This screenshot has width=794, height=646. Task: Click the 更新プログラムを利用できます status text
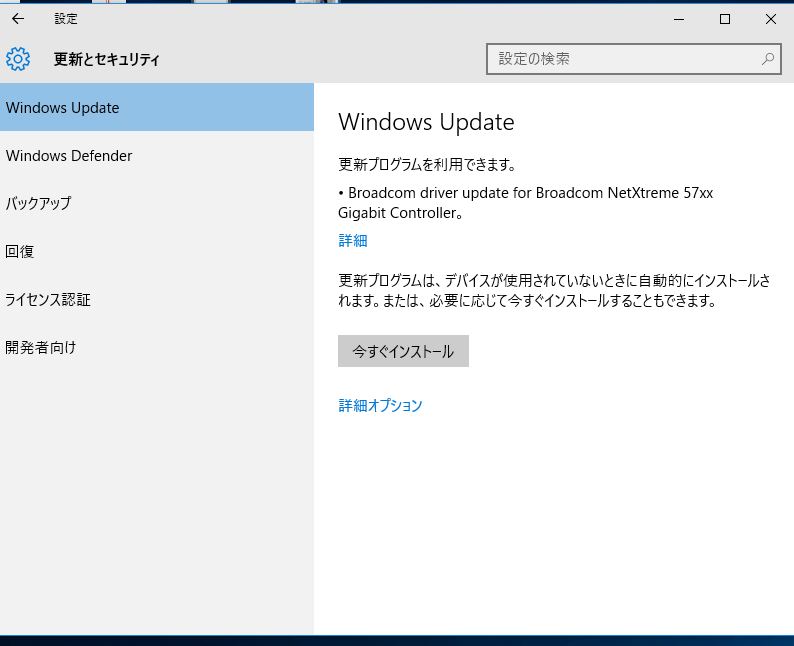click(427, 164)
